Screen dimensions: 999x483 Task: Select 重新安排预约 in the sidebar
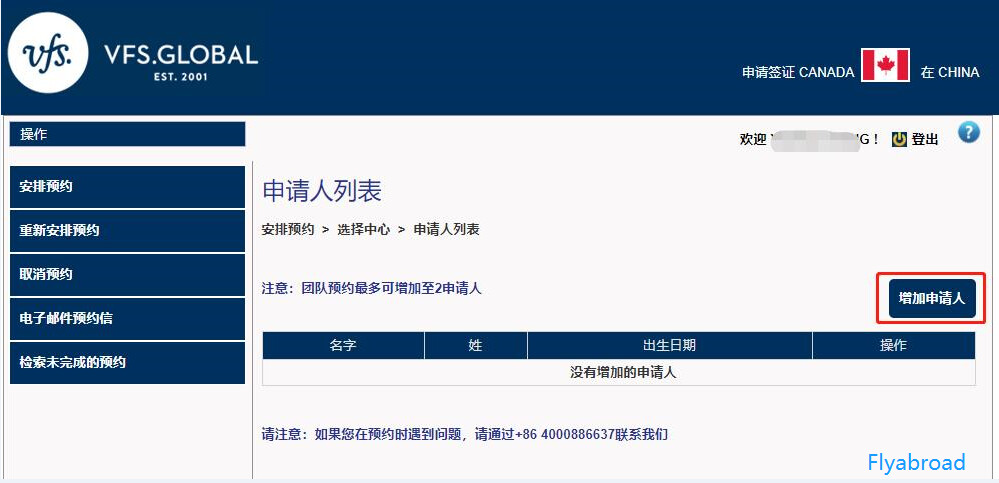pyautogui.click(x=127, y=230)
